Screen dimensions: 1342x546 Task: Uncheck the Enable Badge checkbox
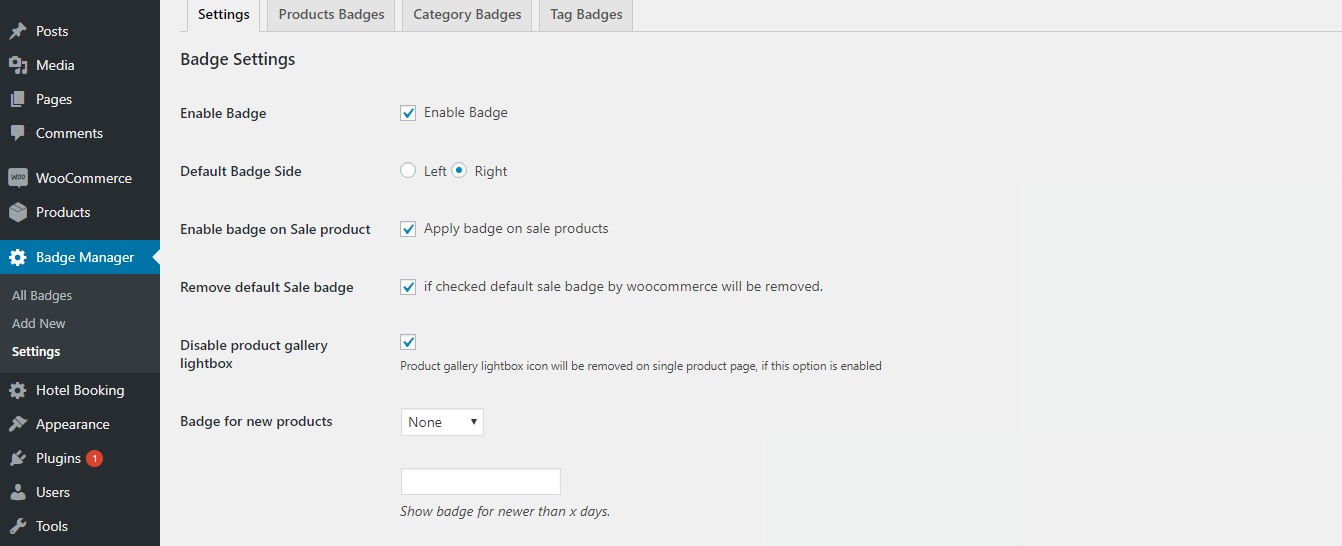408,113
